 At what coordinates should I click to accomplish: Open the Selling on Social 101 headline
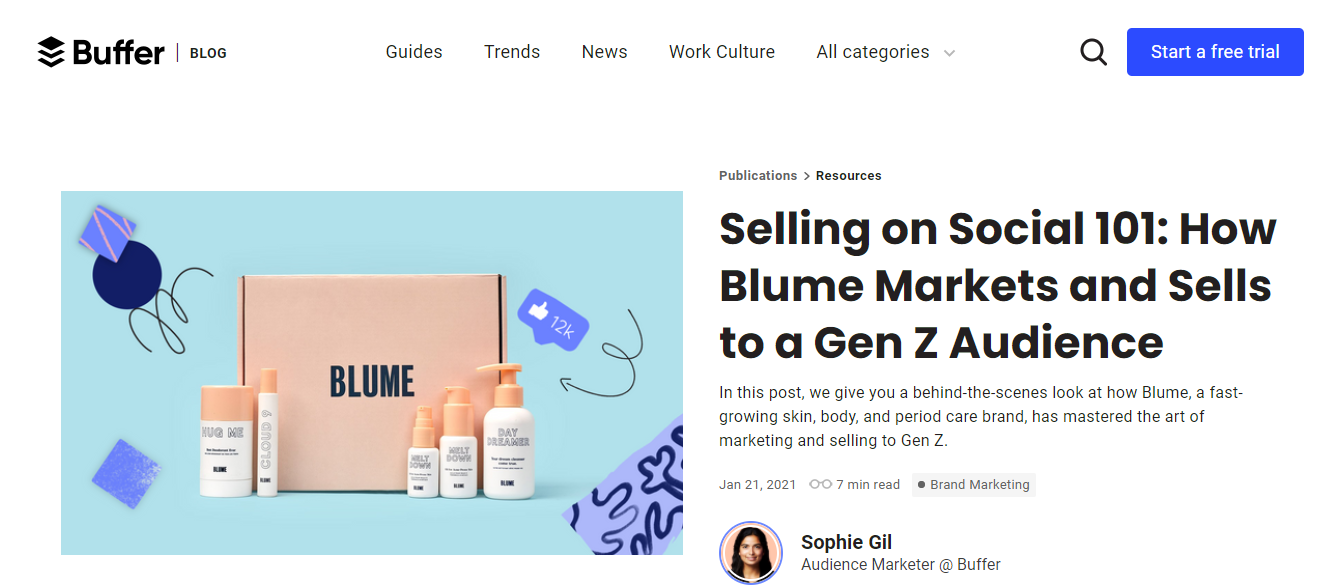click(x=997, y=286)
